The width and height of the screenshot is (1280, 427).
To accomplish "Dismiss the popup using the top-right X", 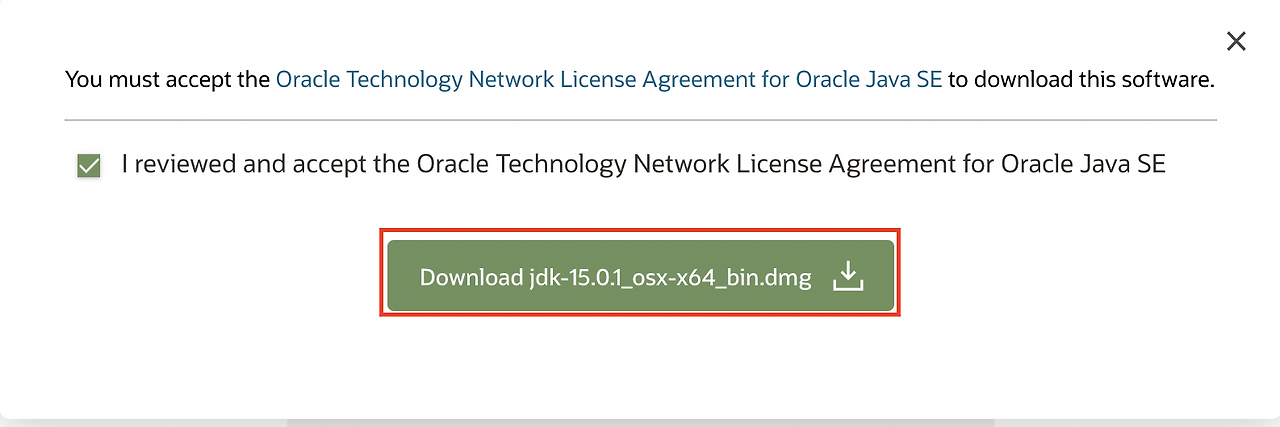I will tap(1236, 41).
